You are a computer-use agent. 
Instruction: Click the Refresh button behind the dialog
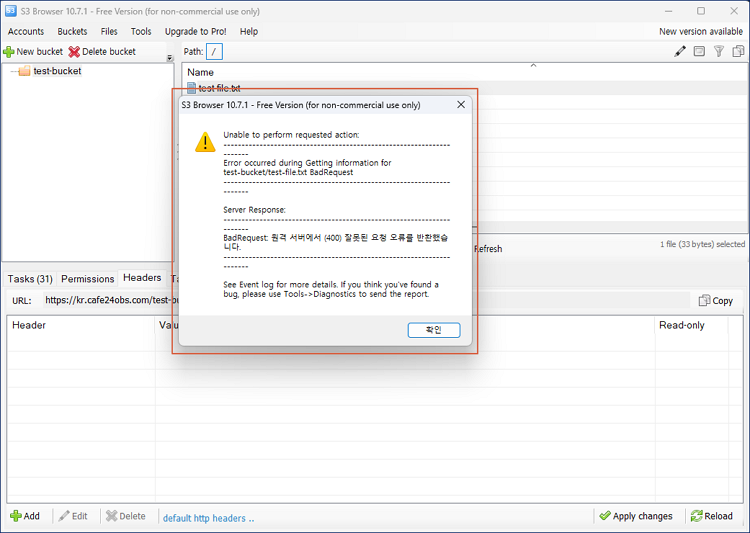(488, 249)
